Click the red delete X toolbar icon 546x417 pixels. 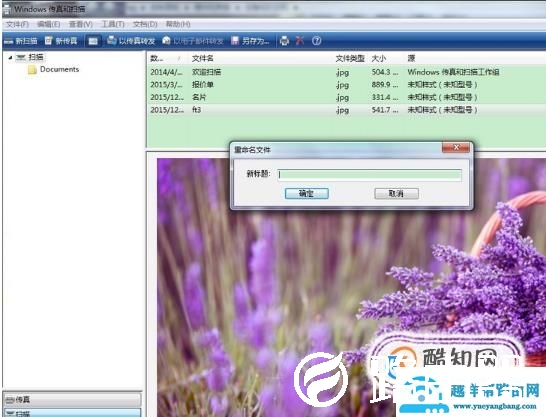click(299, 41)
